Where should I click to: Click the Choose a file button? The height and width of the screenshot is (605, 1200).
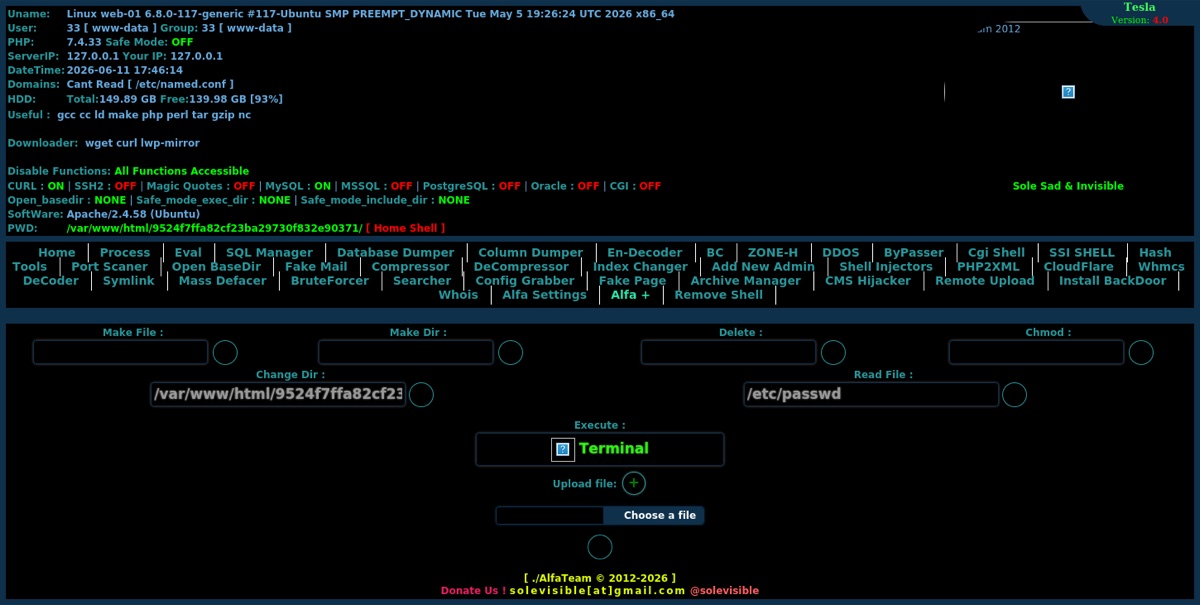659,515
